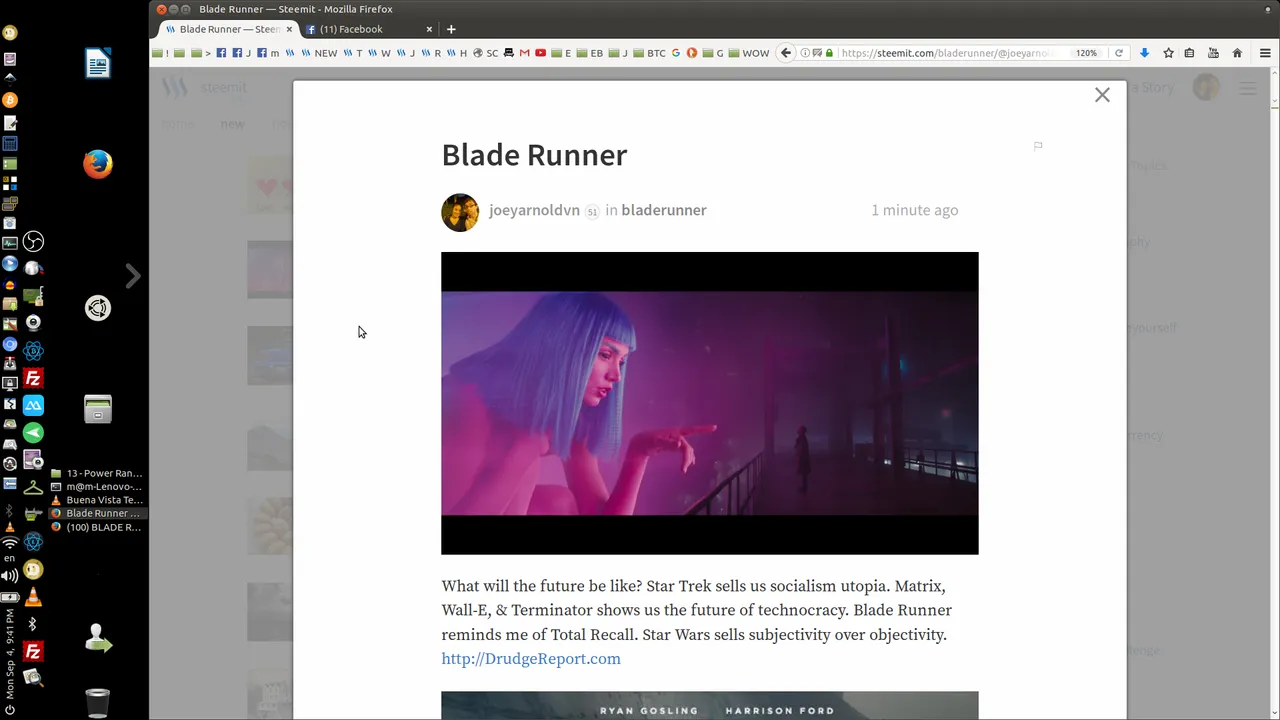The height and width of the screenshot is (720, 1280).
Task: Open a new browser tab
Action: click(x=451, y=29)
